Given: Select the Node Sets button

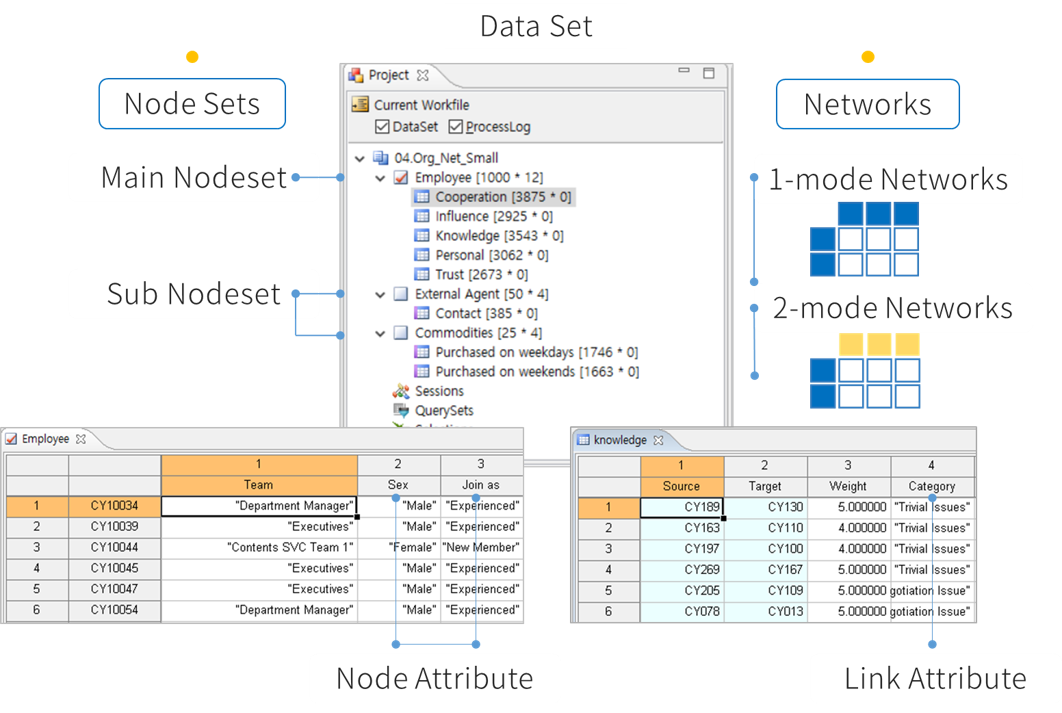Looking at the screenshot, I should (192, 104).
